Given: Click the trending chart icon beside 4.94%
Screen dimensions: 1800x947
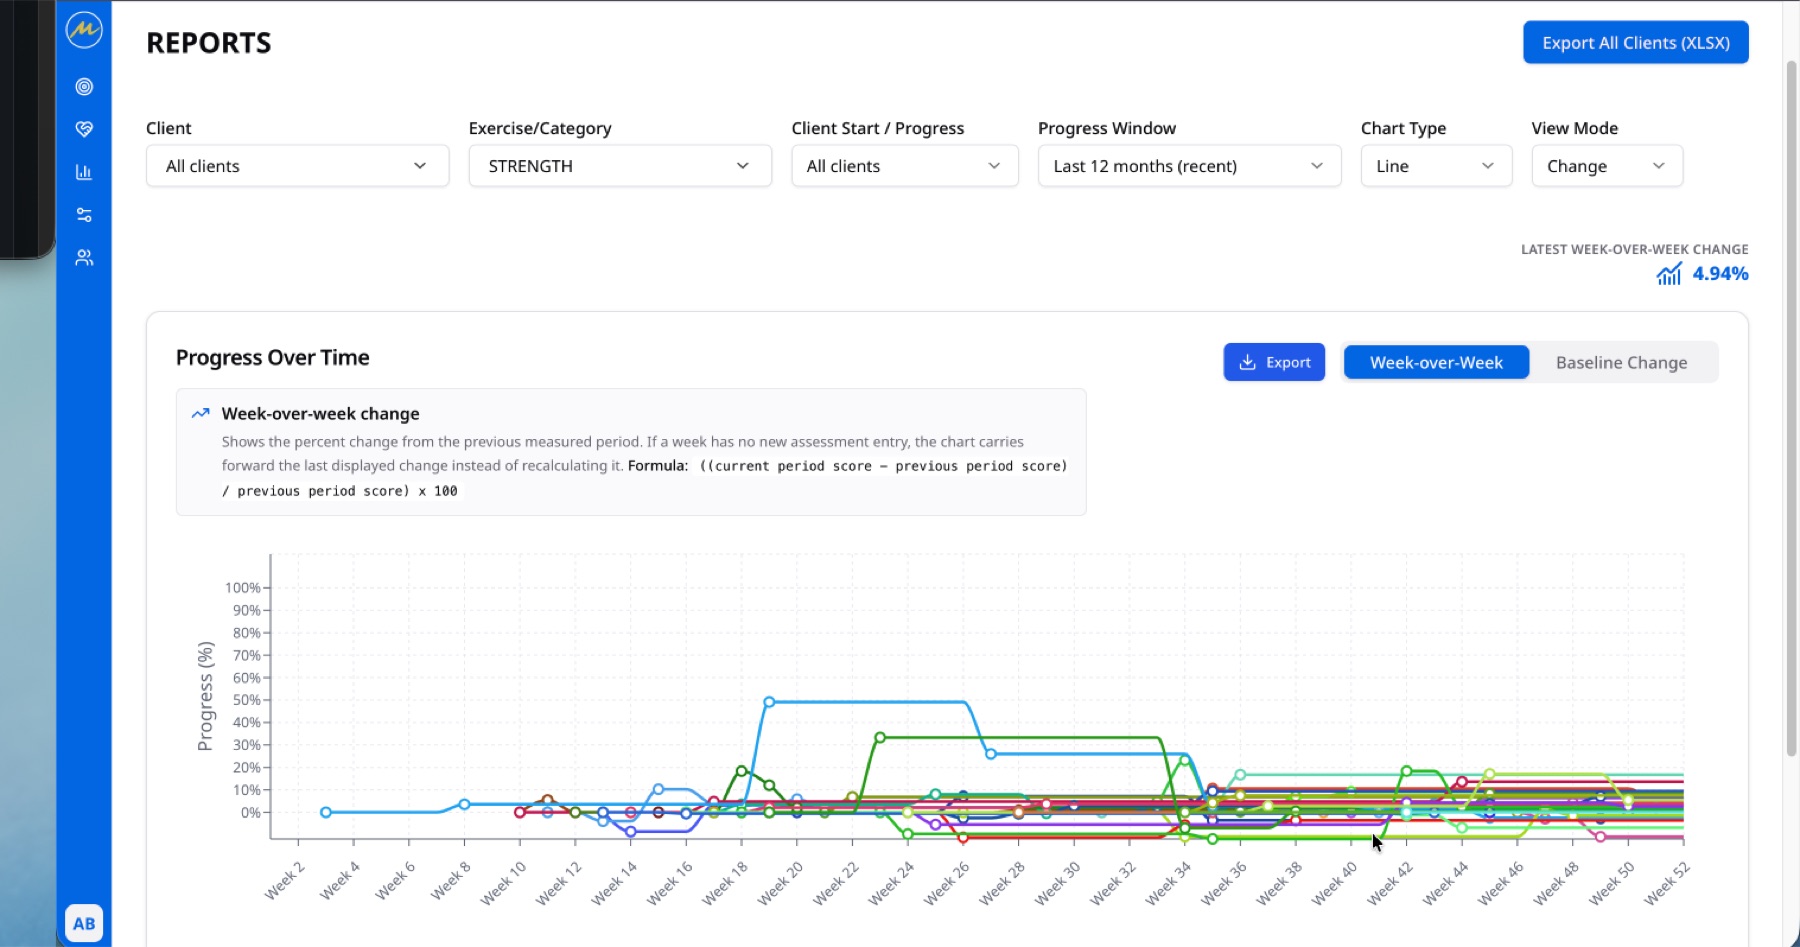Looking at the screenshot, I should pyautogui.click(x=1669, y=274).
